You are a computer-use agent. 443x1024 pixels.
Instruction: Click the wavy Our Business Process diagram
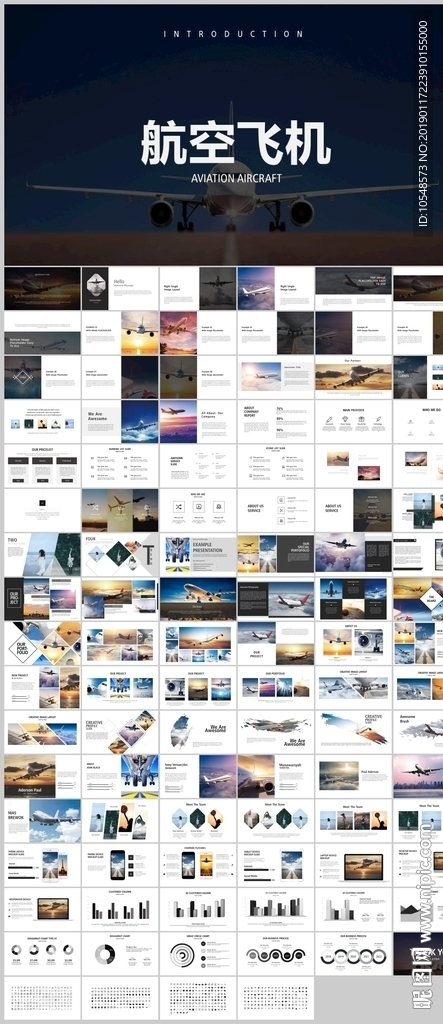point(275,957)
